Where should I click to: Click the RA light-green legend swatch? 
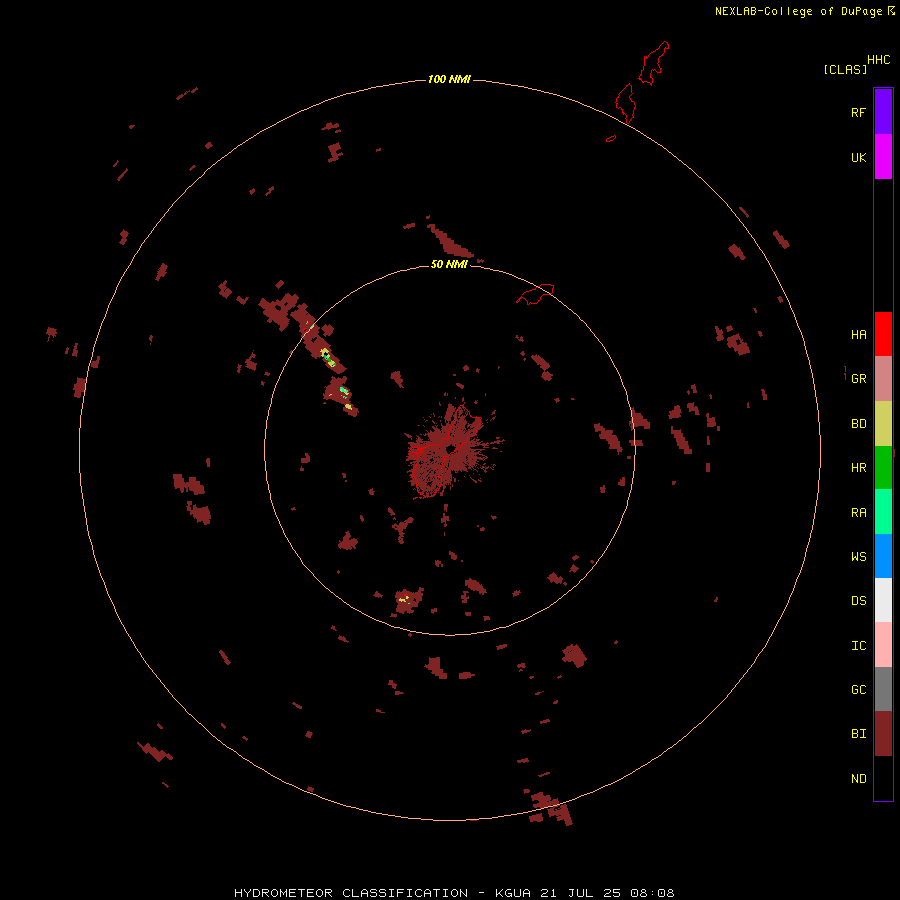(883, 512)
